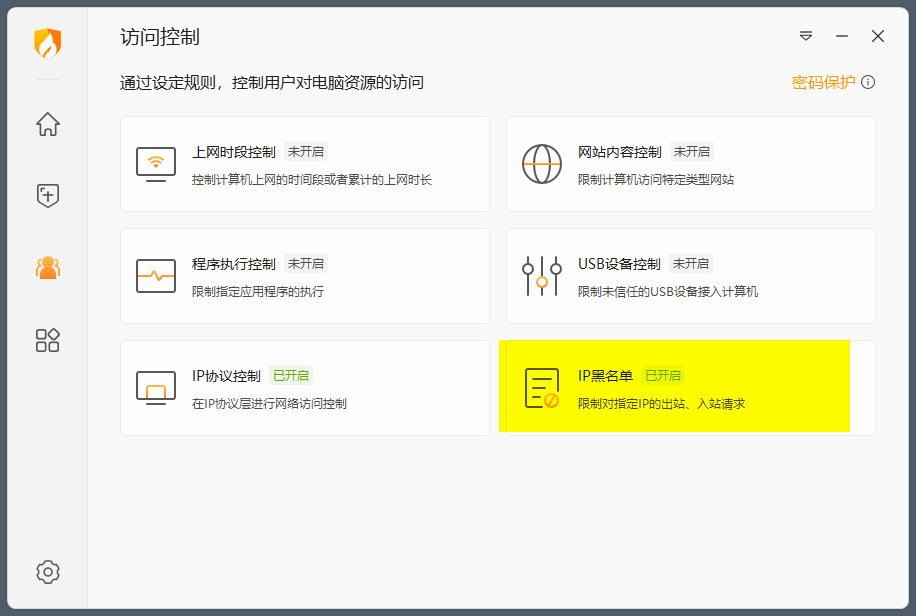Image resolution: width=916 pixels, height=616 pixels.
Task: Toggle the IP协议控制 已开启 status
Action: point(291,376)
